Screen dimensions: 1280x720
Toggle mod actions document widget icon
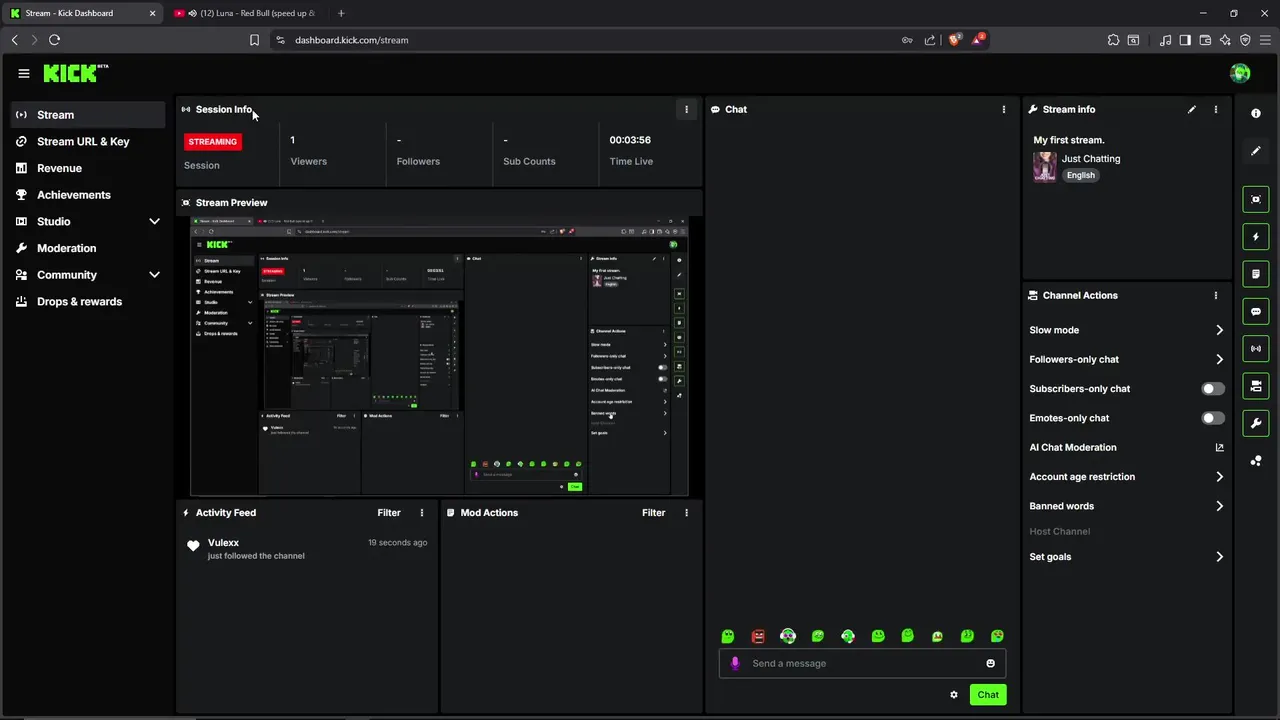point(1256,274)
